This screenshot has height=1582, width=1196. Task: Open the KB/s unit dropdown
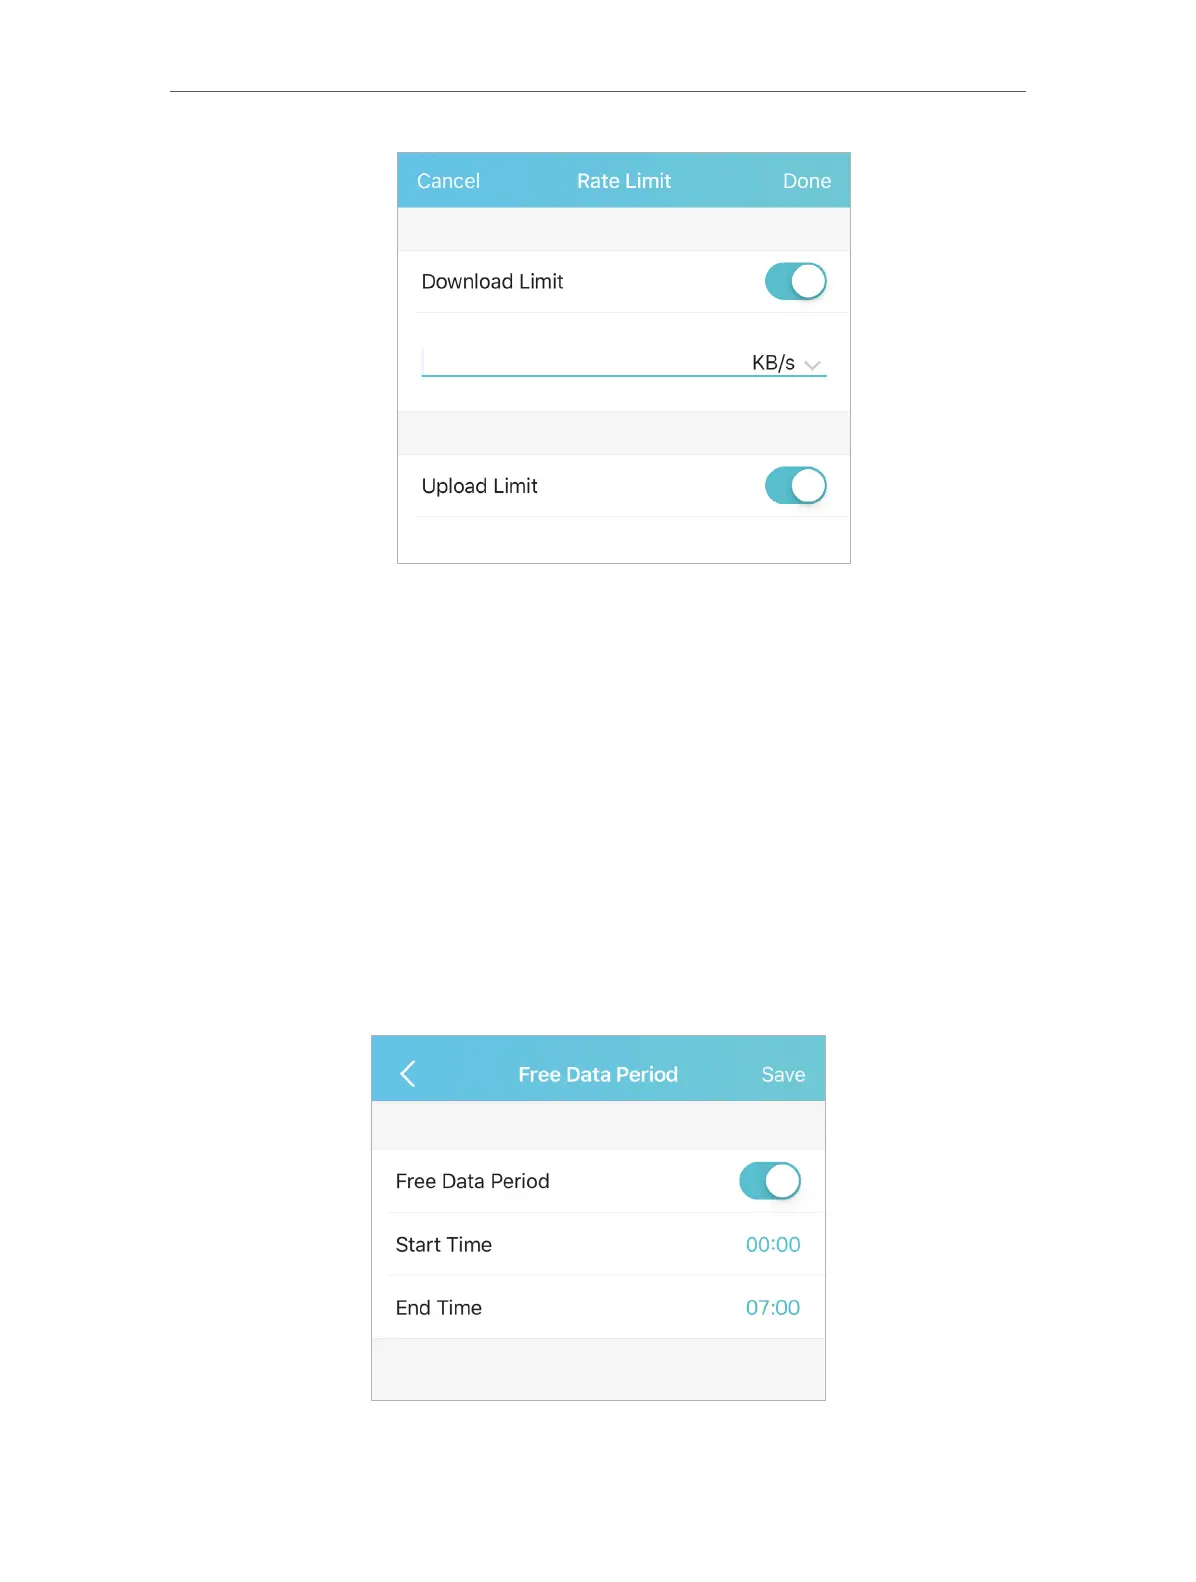774,363
